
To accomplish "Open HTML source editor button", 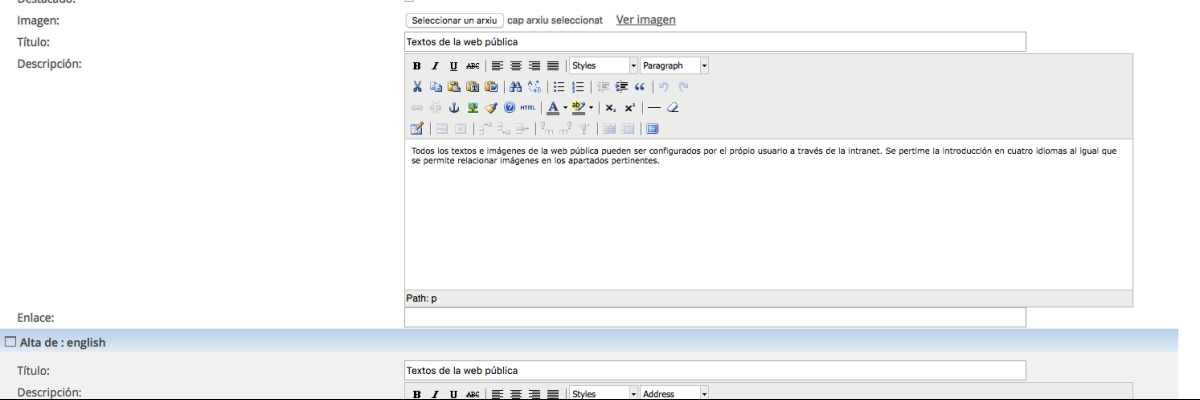I will point(528,108).
